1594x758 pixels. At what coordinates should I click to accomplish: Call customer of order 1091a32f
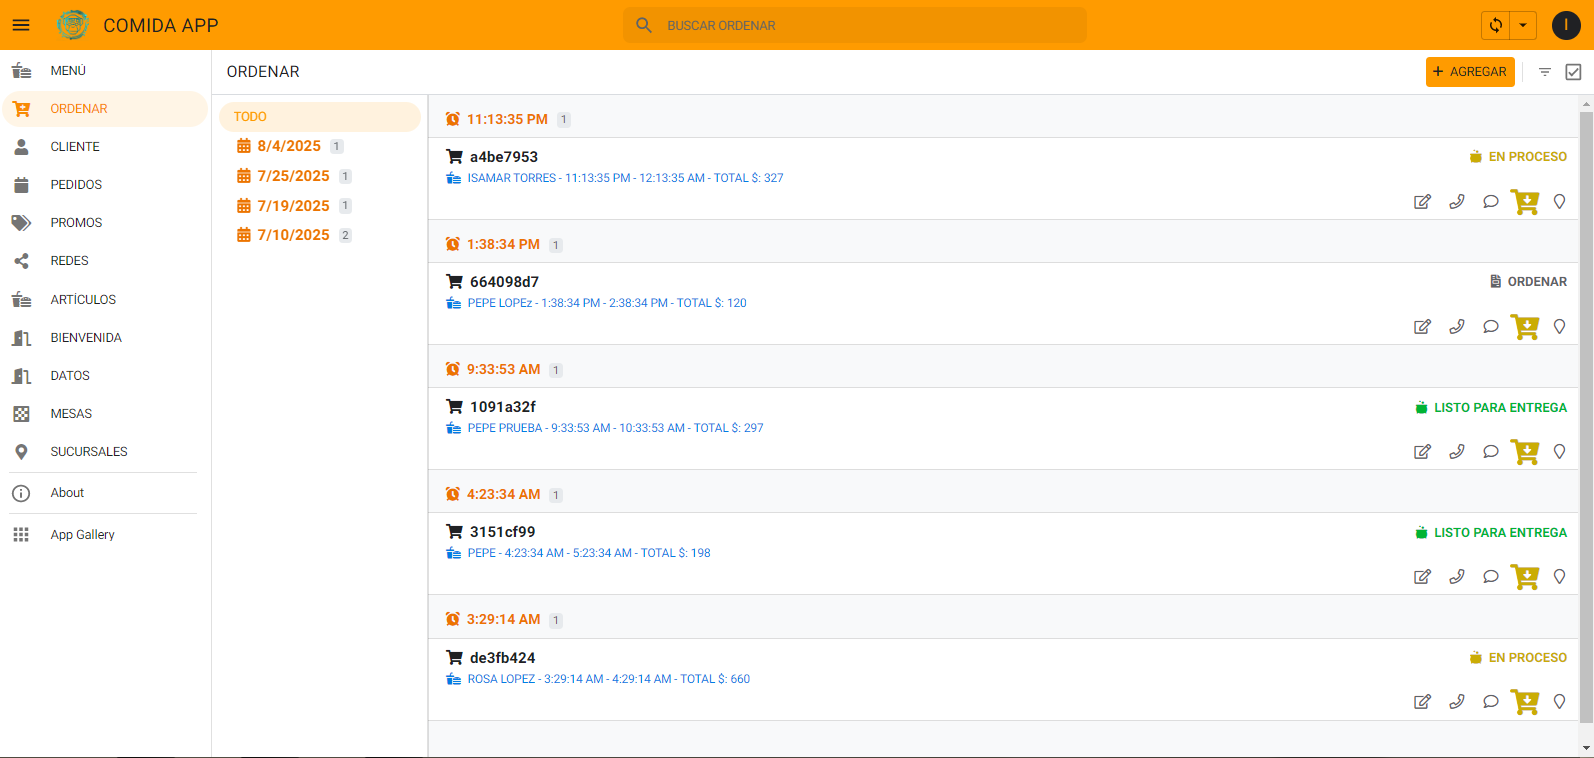tap(1457, 452)
